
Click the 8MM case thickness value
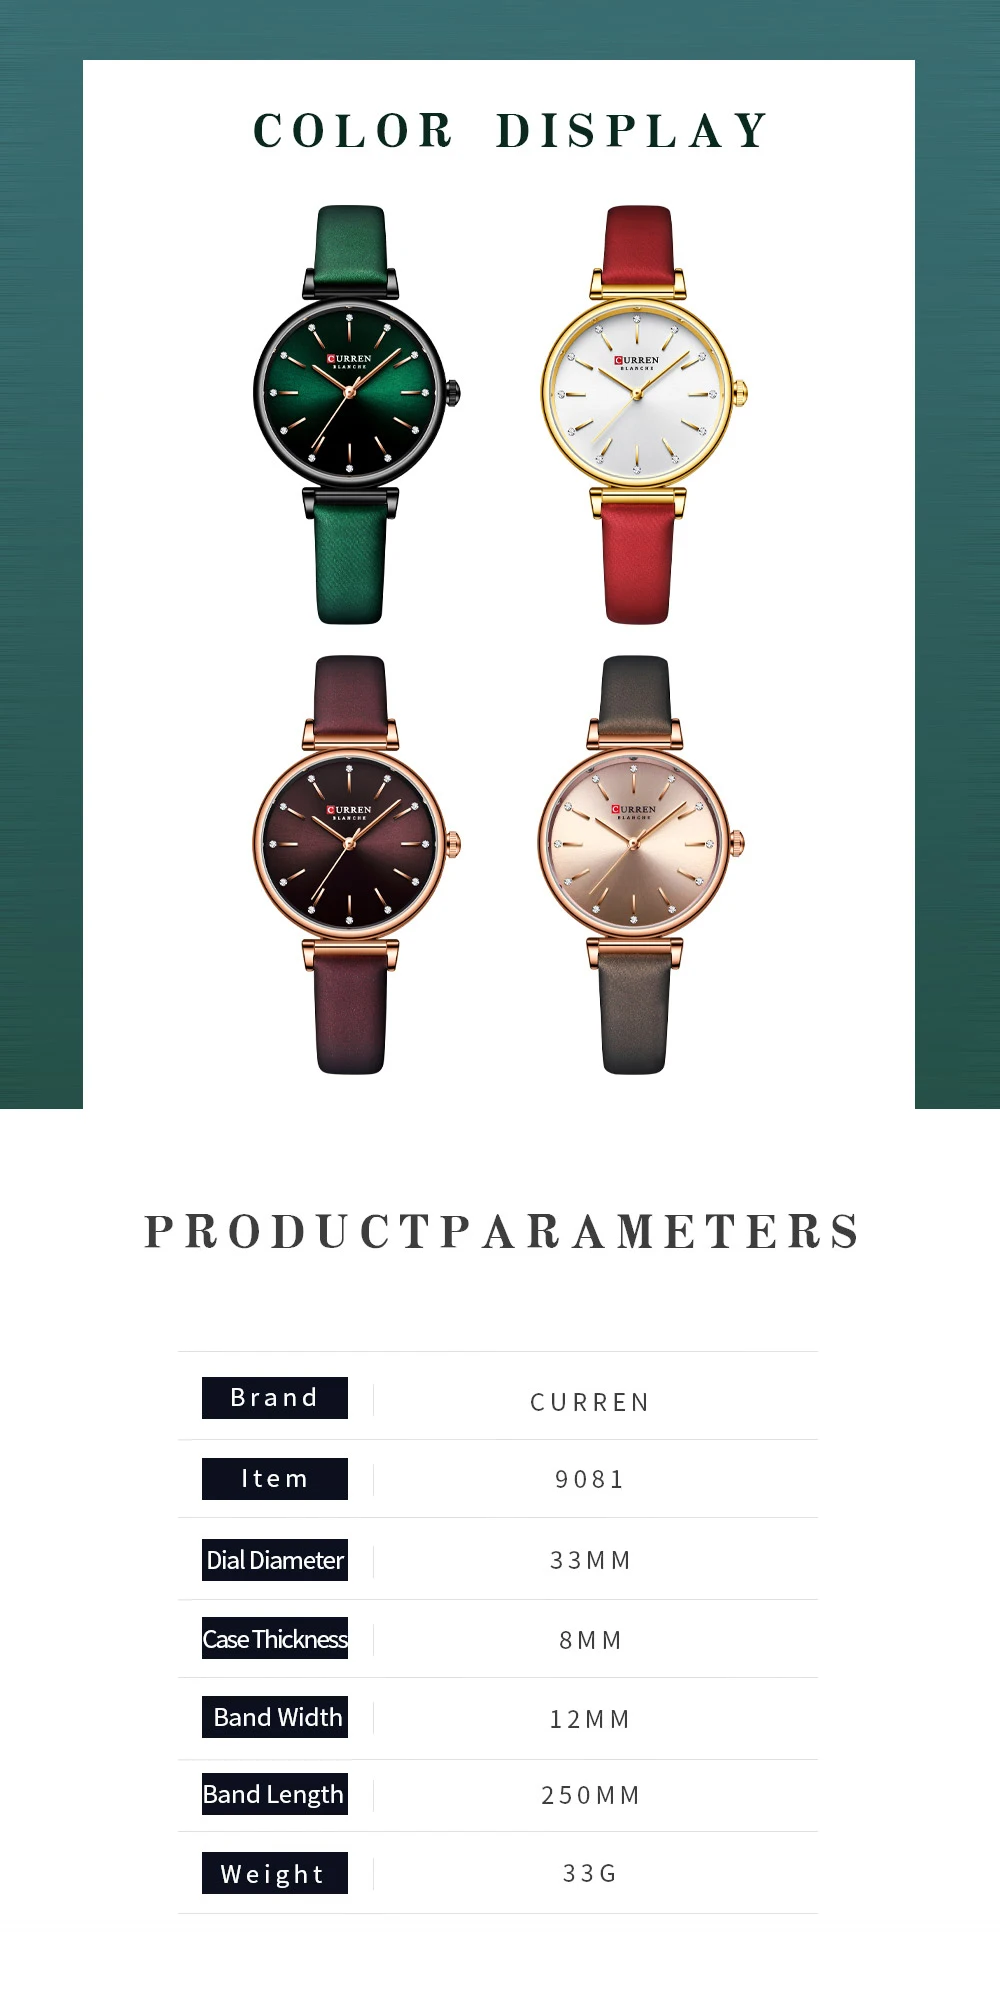click(591, 1640)
